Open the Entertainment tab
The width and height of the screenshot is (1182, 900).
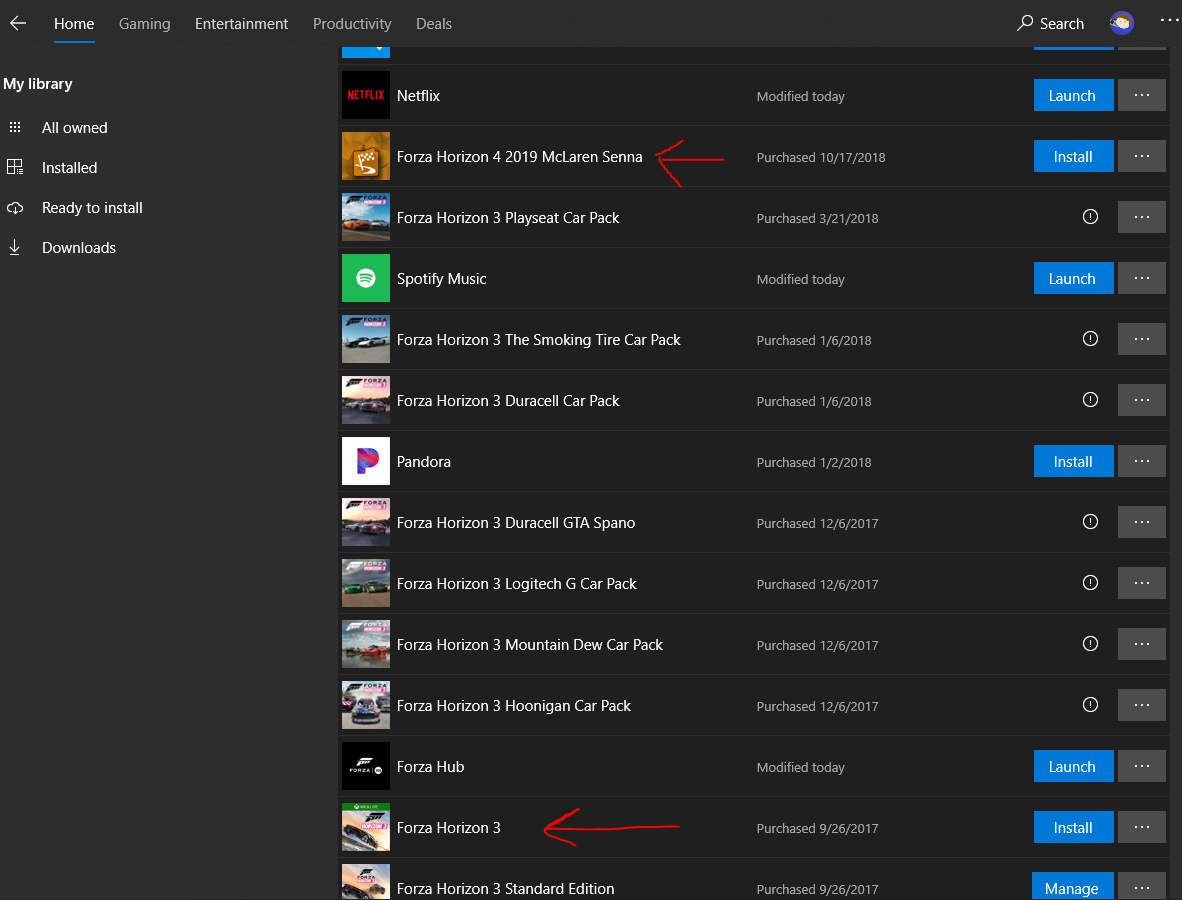point(241,23)
